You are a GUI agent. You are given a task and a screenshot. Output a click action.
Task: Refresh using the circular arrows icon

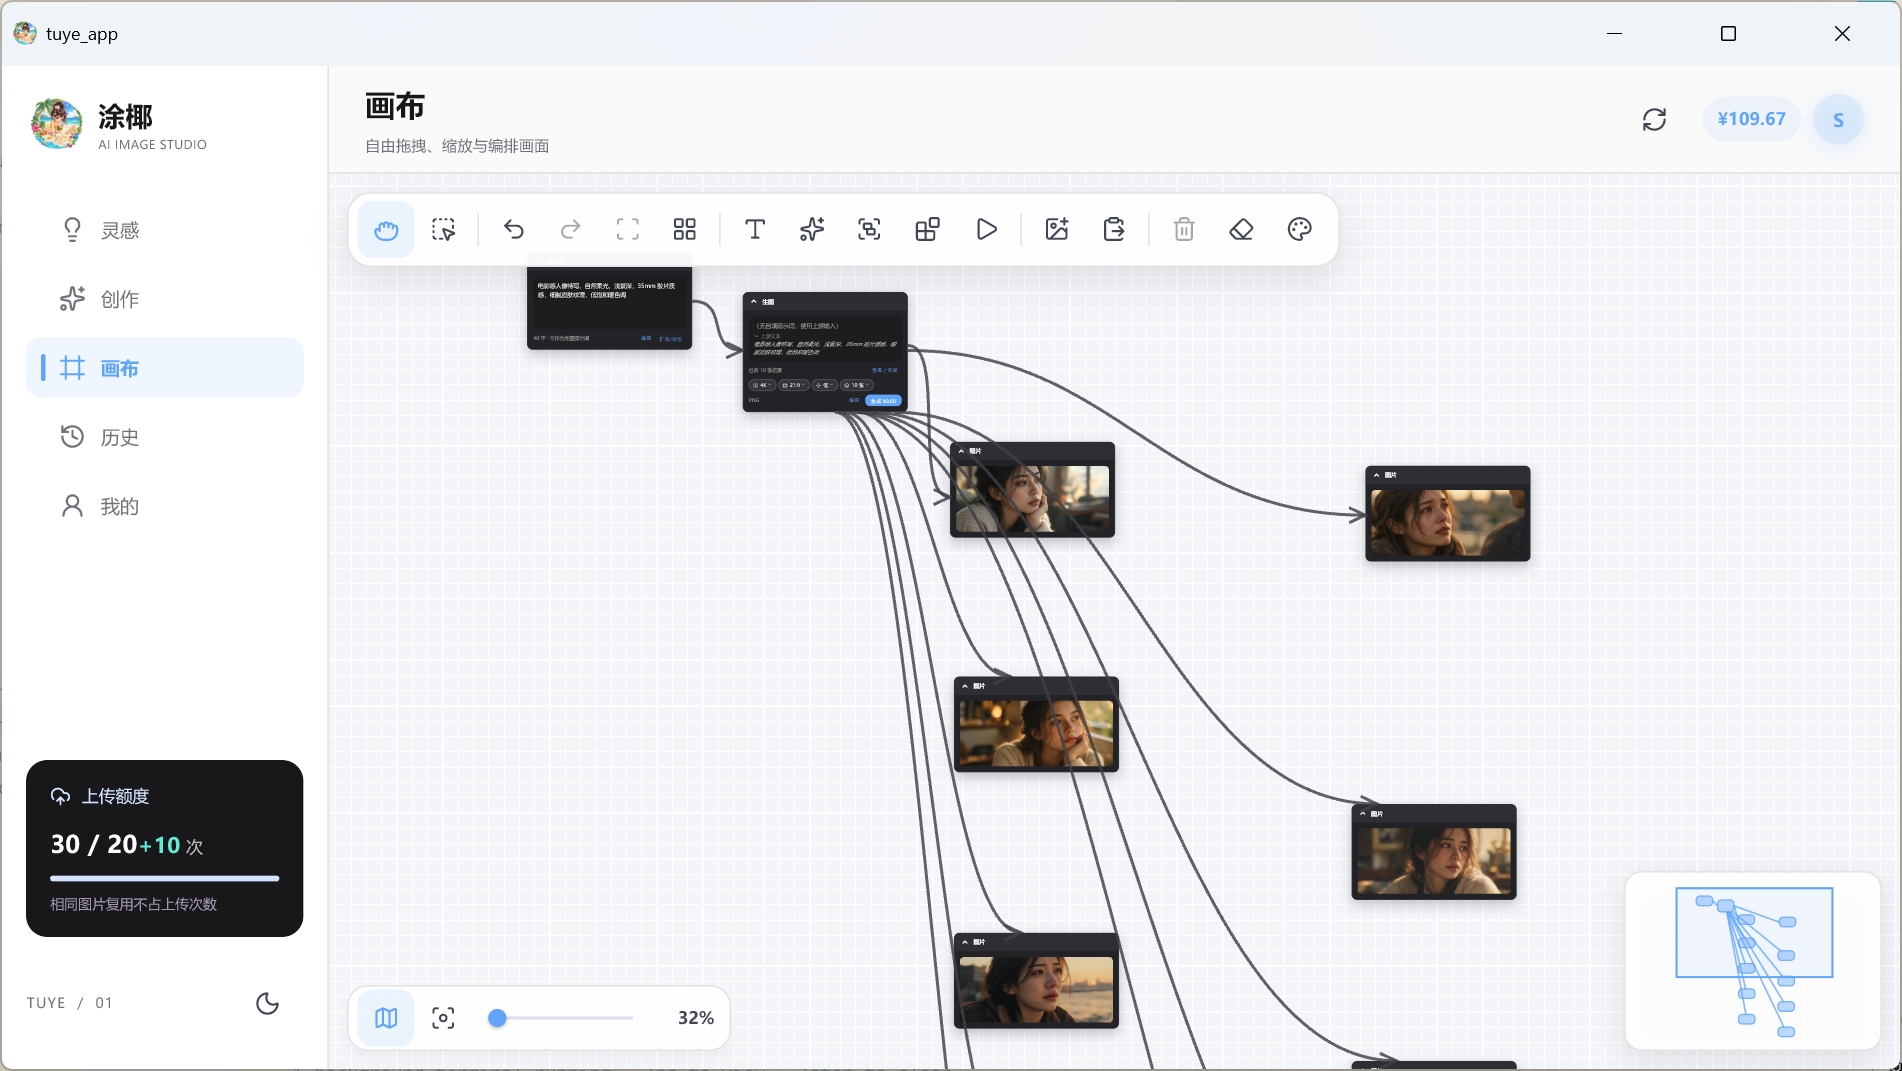point(1655,120)
